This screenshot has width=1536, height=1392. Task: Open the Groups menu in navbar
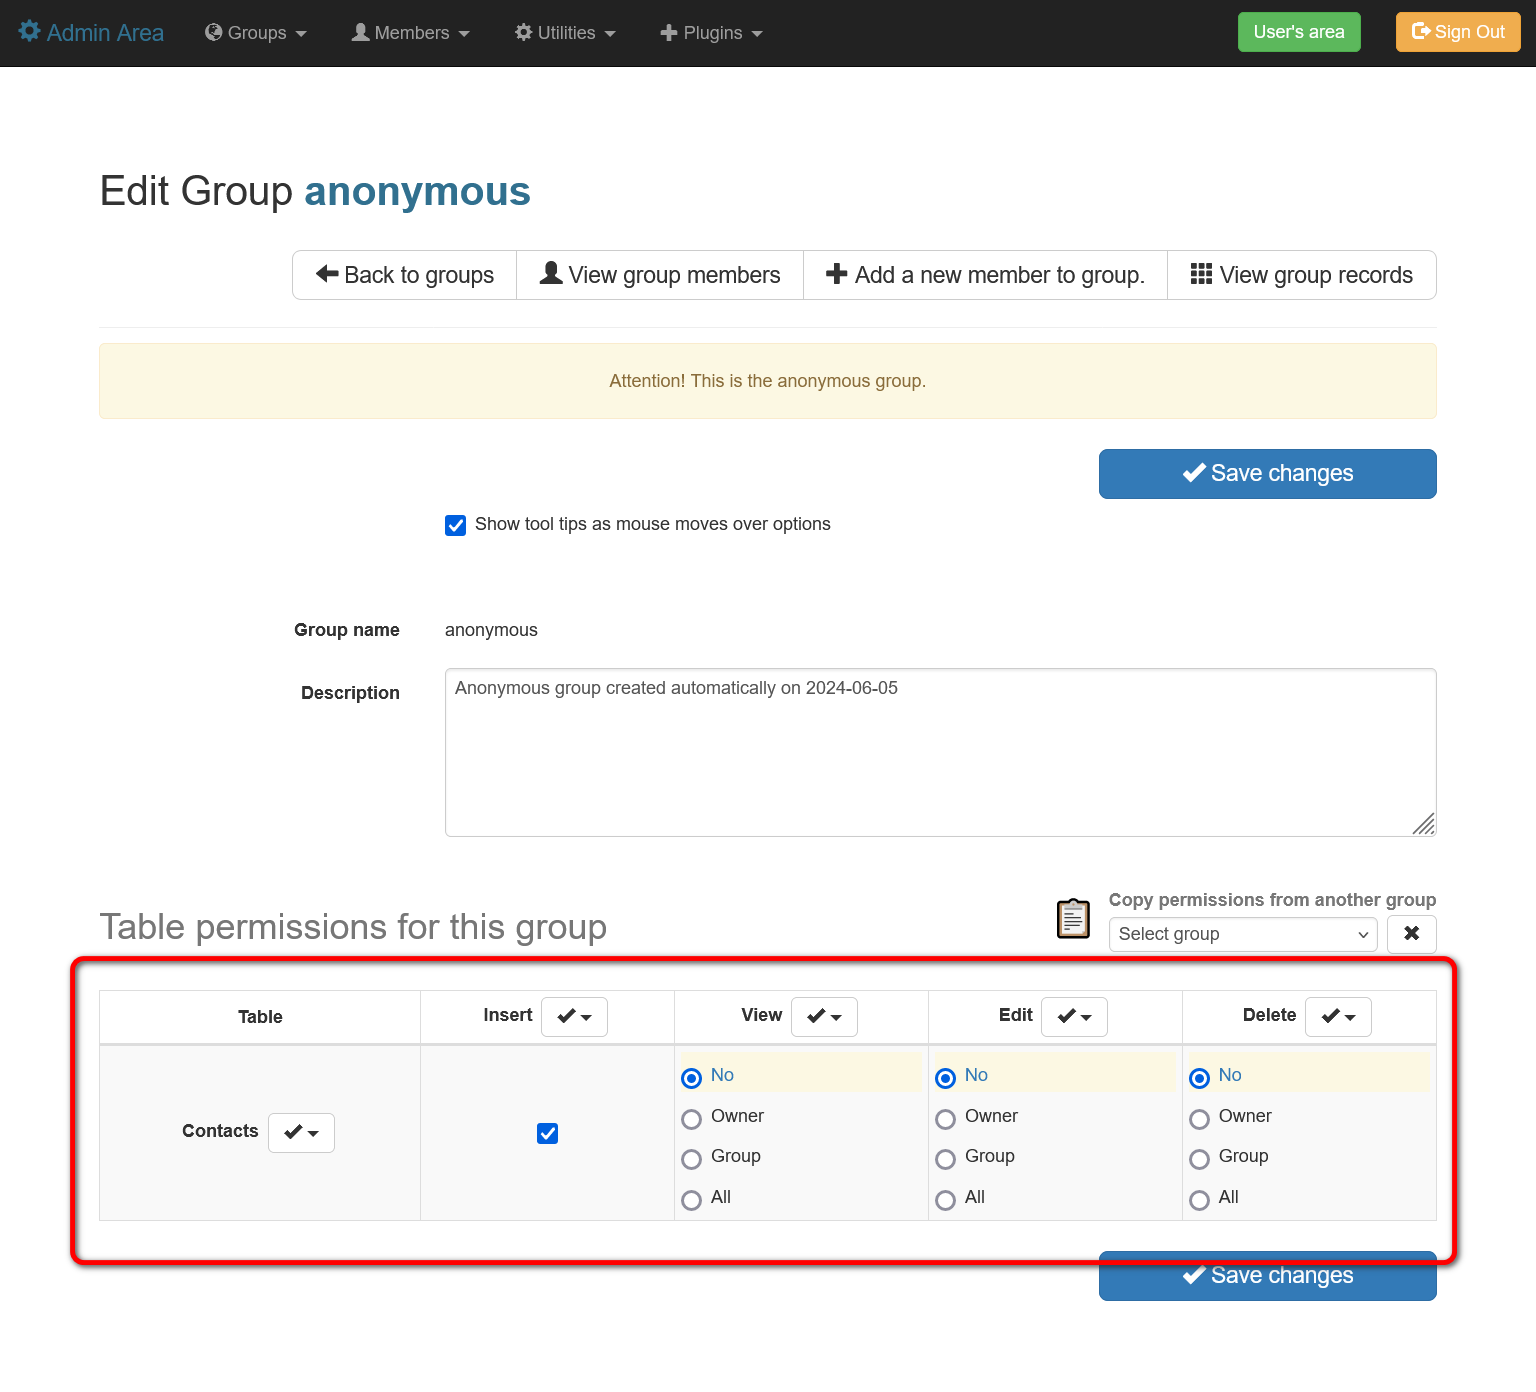[256, 33]
